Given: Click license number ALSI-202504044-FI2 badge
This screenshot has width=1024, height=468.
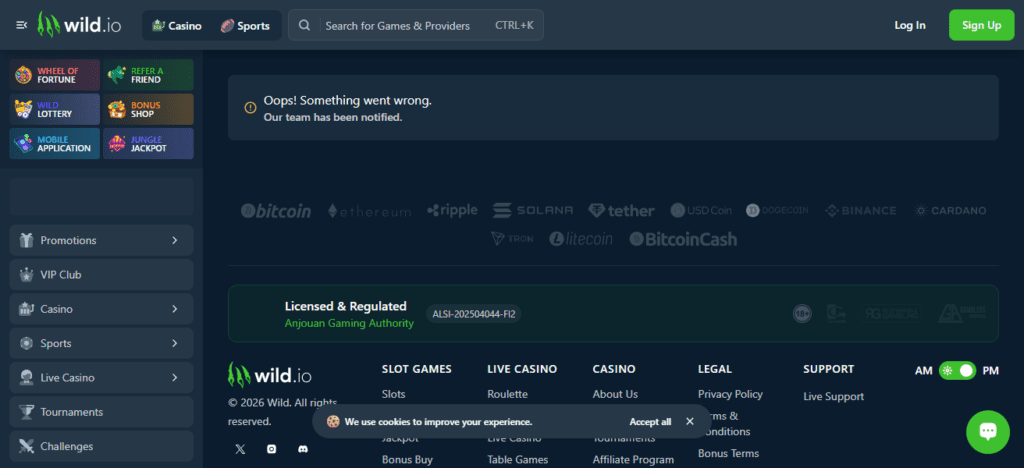Looking at the screenshot, I should pyautogui.click(x=473, y=314).
